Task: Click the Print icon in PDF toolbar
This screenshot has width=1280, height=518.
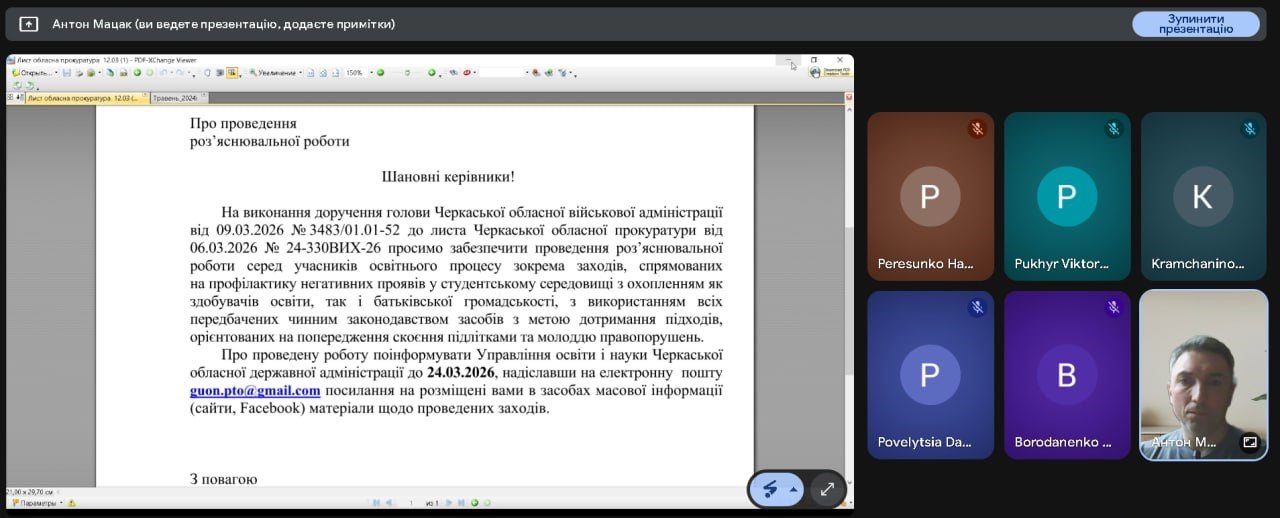Action: 79,73
